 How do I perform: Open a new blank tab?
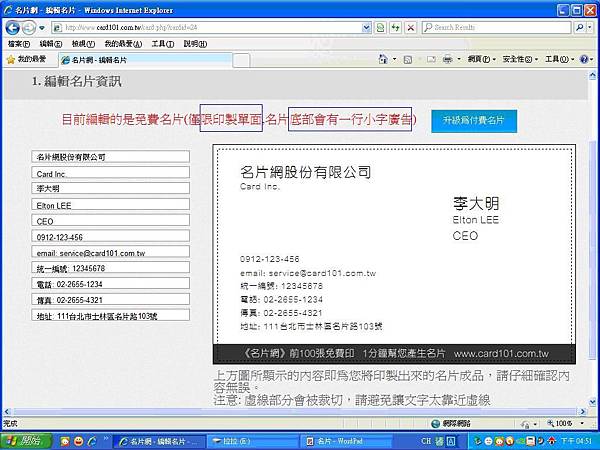[241, 60]
